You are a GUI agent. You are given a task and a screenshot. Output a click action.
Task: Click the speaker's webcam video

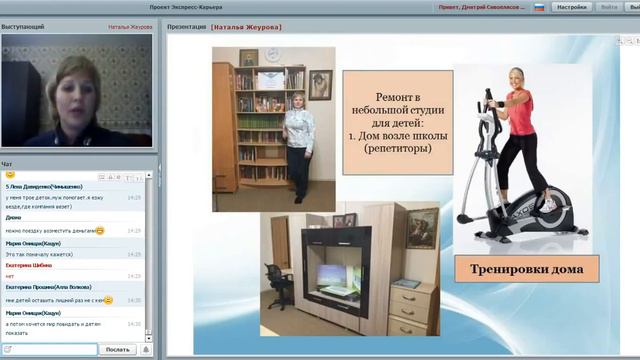(77, 90)
